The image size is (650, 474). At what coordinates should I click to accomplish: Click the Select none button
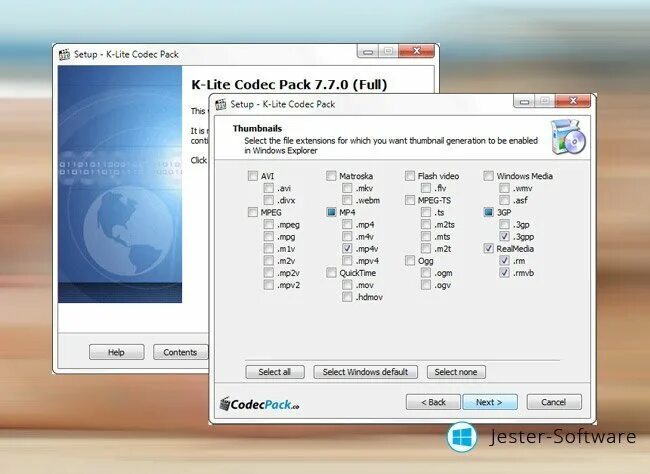click(456, 372)
